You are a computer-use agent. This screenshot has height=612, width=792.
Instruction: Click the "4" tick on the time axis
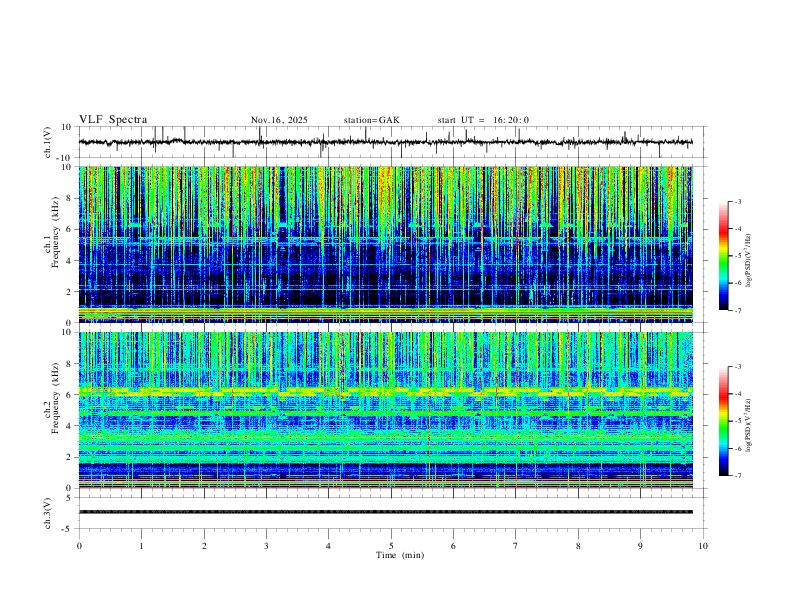[x=329, y=546]
